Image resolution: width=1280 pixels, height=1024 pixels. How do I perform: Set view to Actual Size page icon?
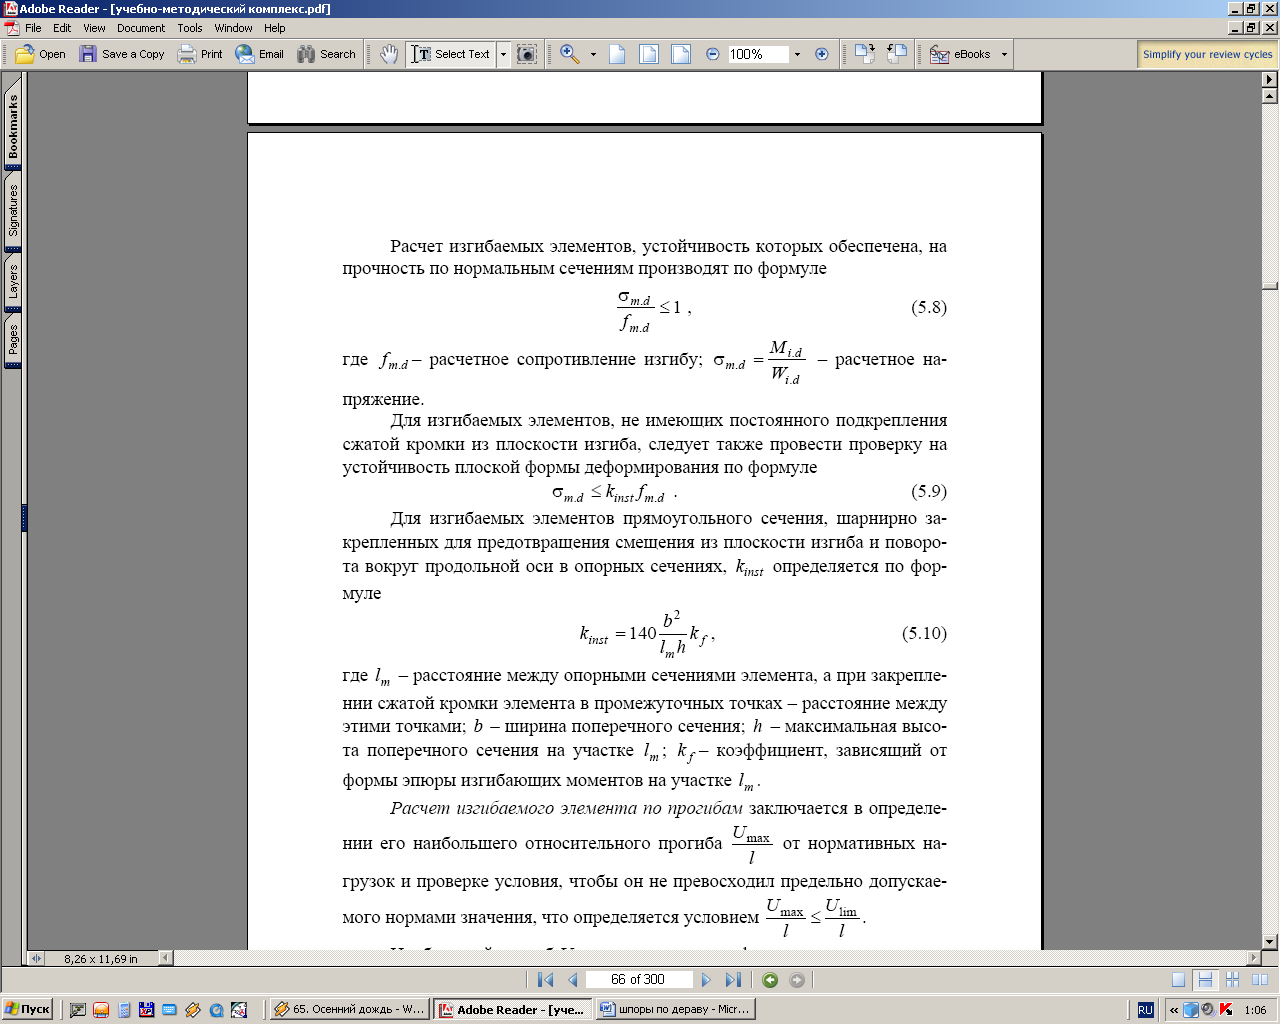(x=617, y=54)
